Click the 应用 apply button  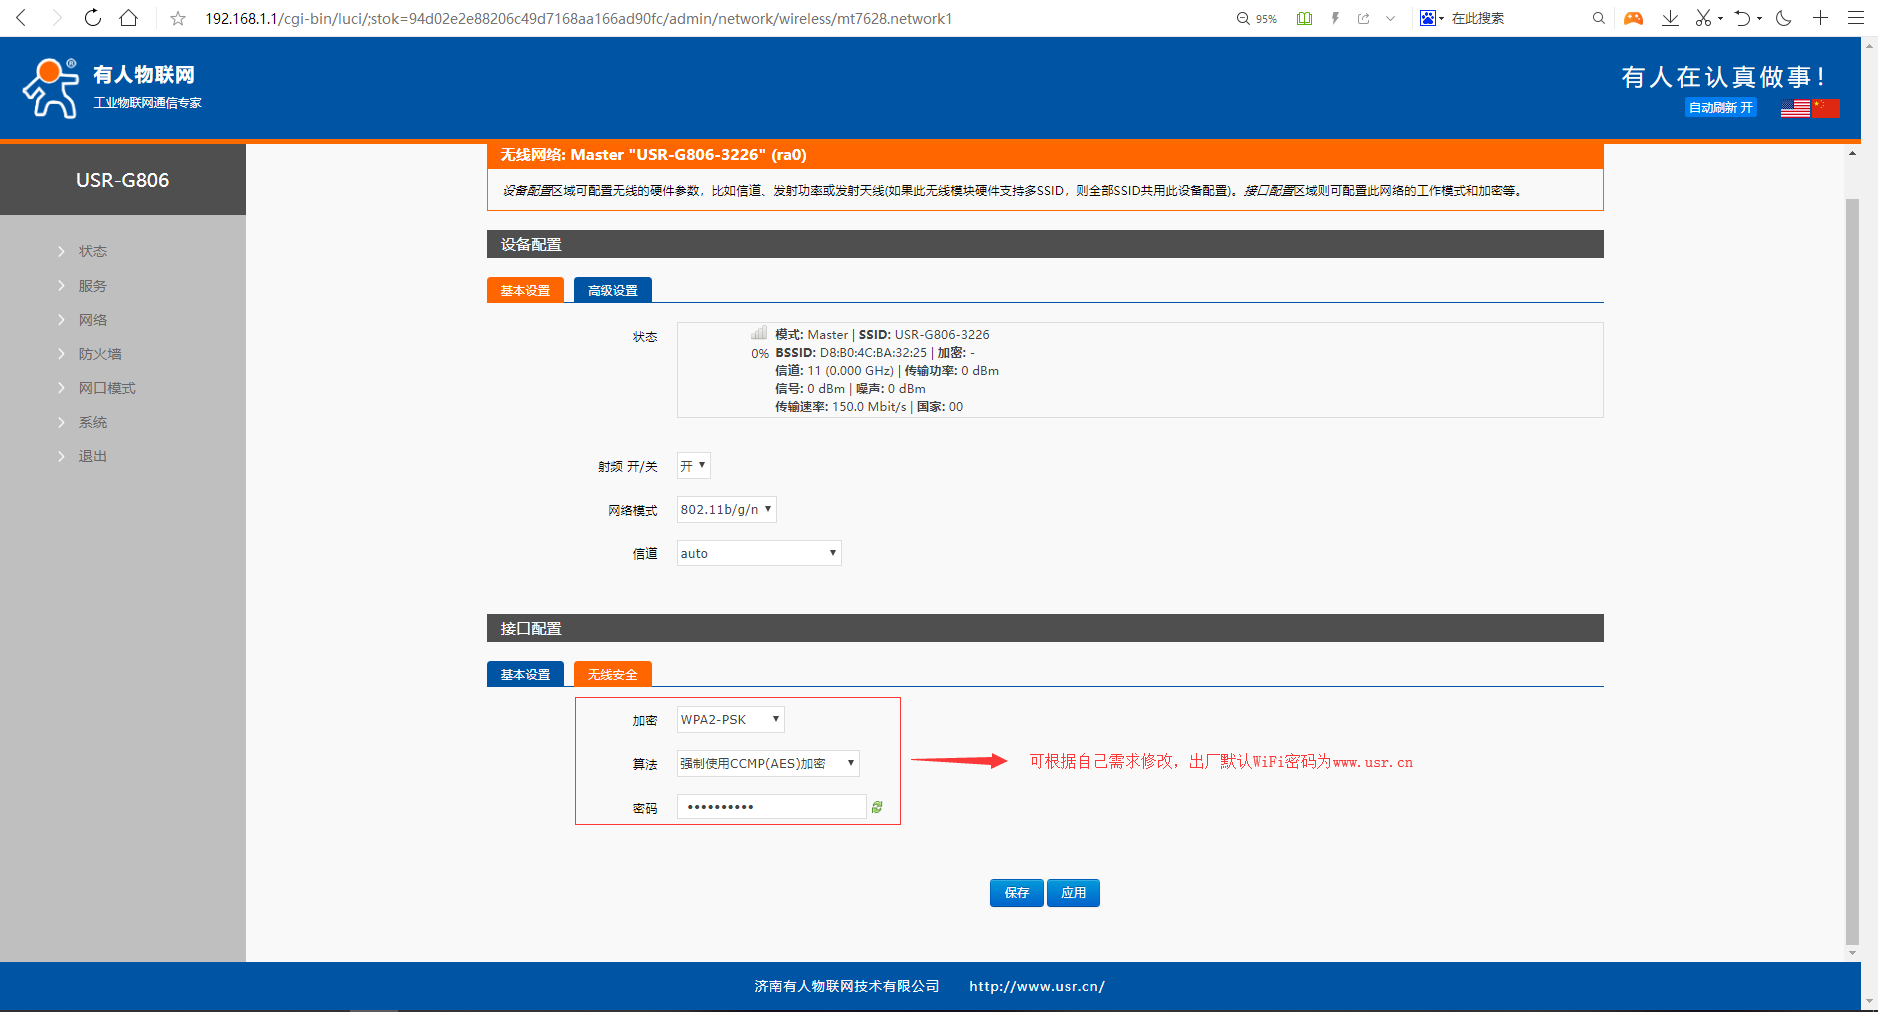tap(1073, 893)
